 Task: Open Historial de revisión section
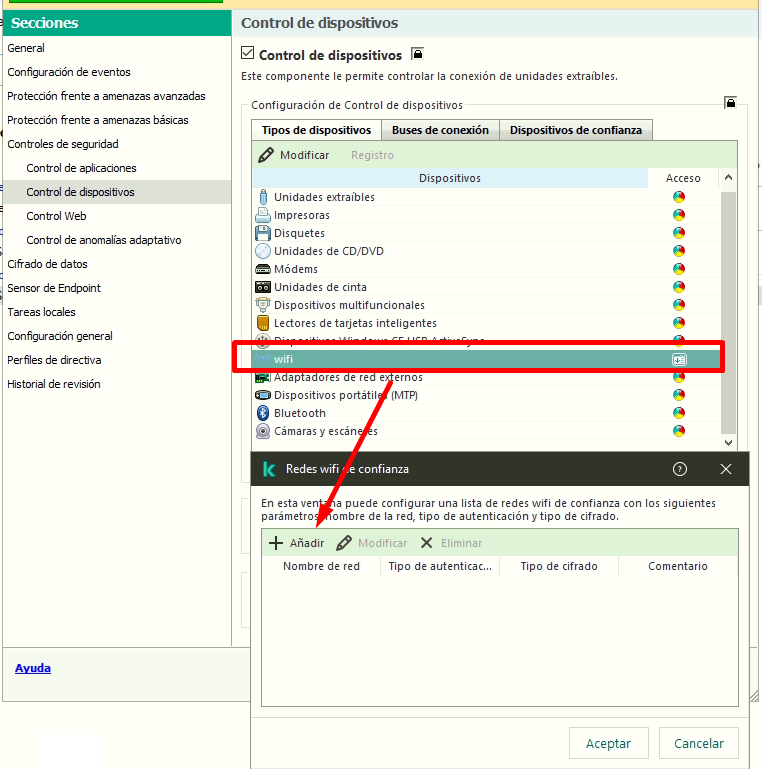click(54, 384)
